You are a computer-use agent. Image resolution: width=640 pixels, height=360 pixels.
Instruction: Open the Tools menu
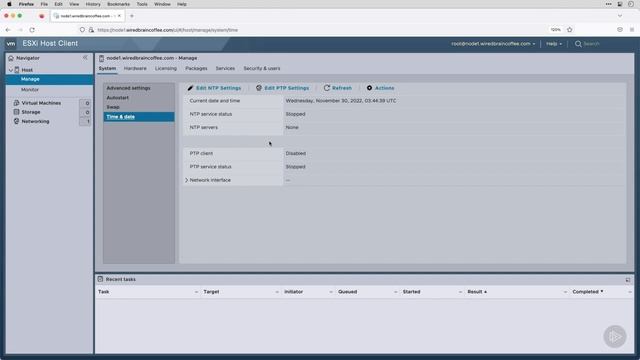pyautogui.click(x=142, y=4)
